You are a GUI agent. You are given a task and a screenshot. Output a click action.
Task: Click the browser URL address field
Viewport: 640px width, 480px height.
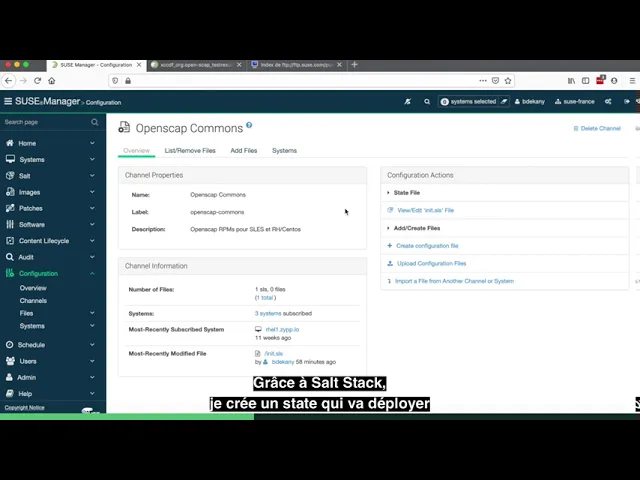click(302, 81)
